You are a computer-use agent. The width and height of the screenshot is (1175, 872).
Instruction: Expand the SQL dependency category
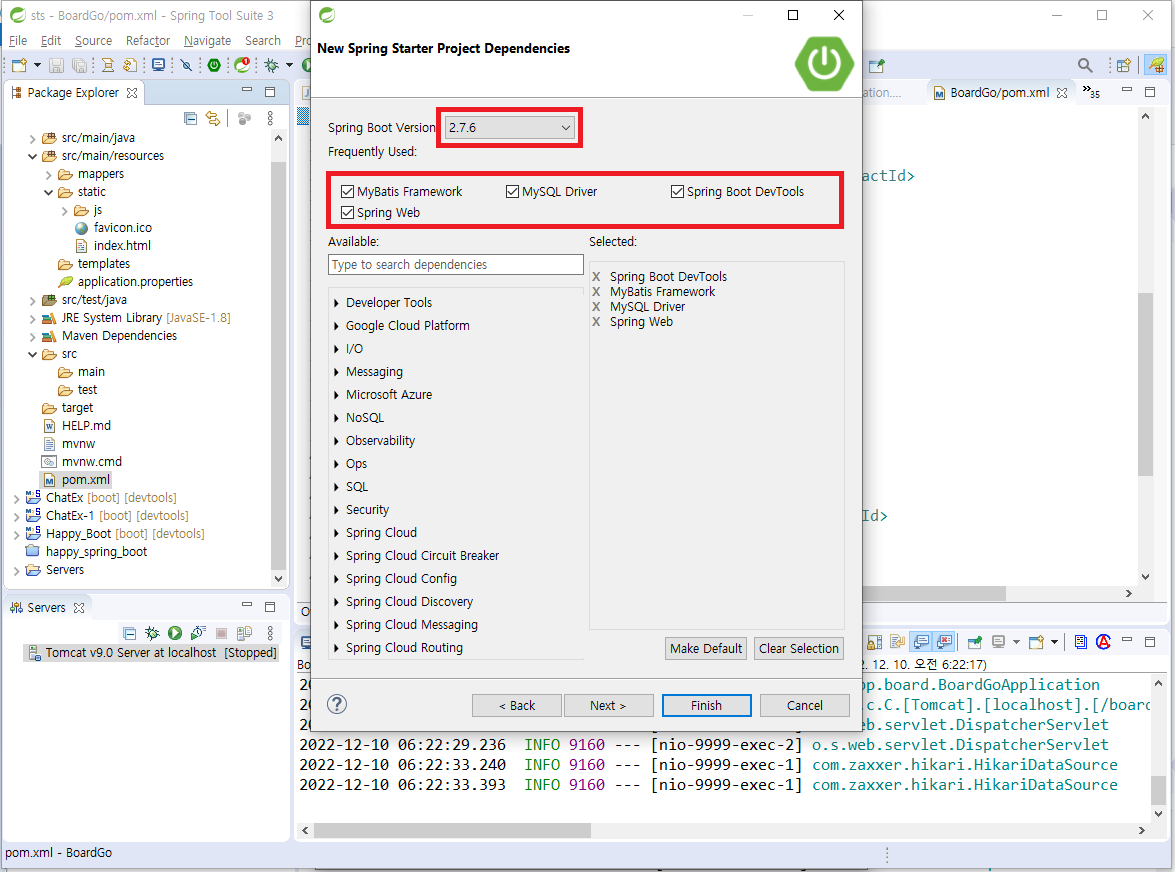pyautogui.click(x=336, y=487)
